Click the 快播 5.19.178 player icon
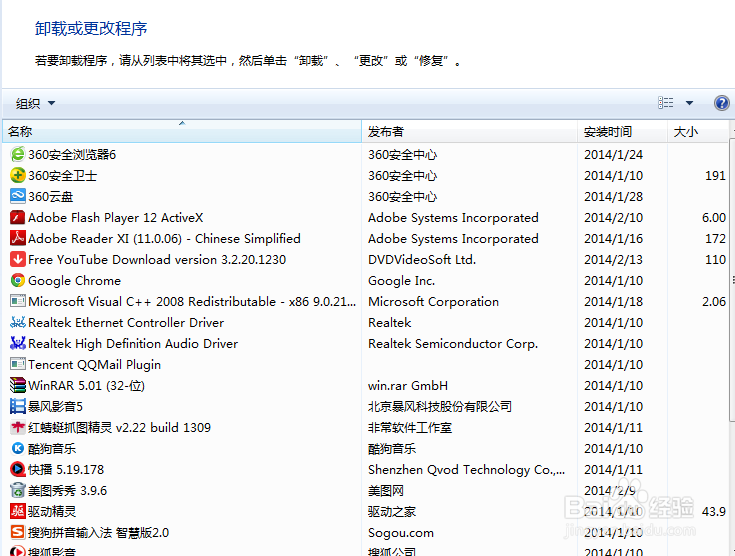The height and width of the screenshot is (556, 735). tap(17, 469)
